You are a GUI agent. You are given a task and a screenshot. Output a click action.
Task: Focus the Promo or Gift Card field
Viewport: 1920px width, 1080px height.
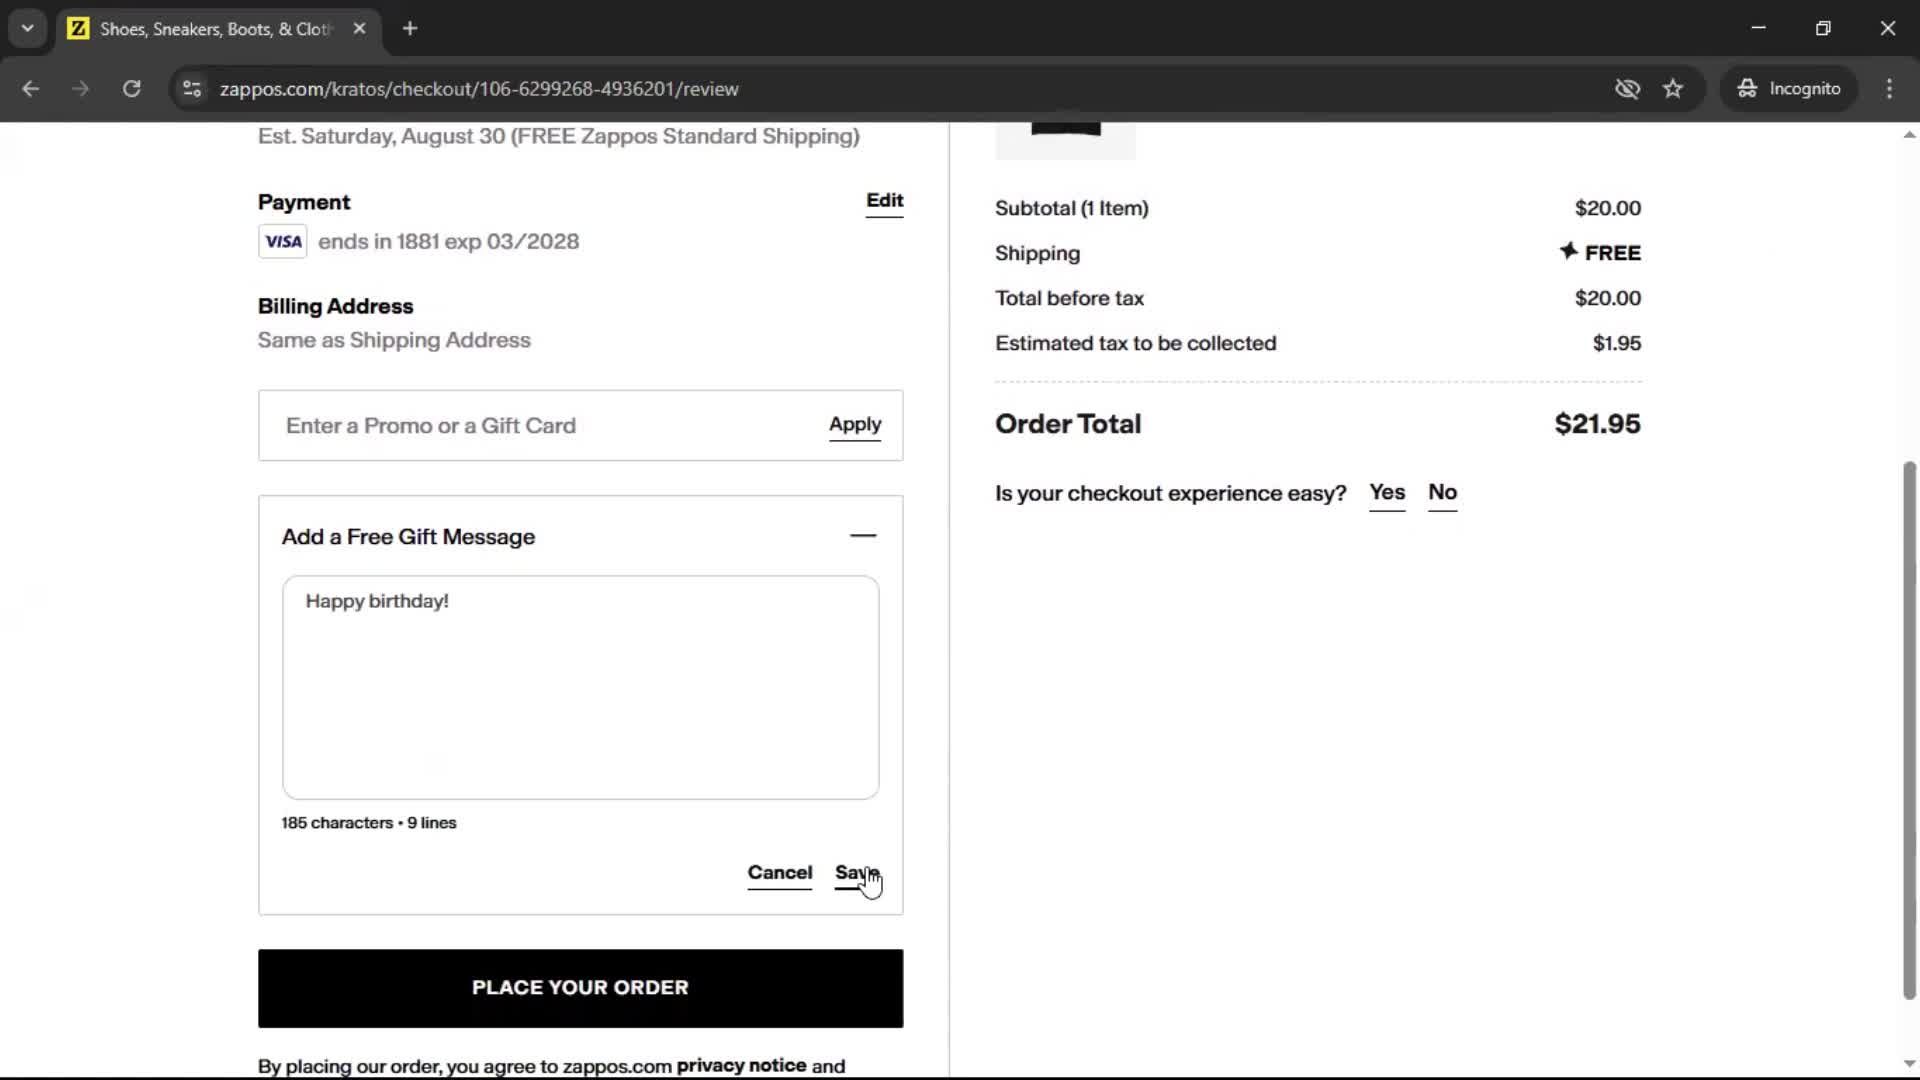[545, 425]
